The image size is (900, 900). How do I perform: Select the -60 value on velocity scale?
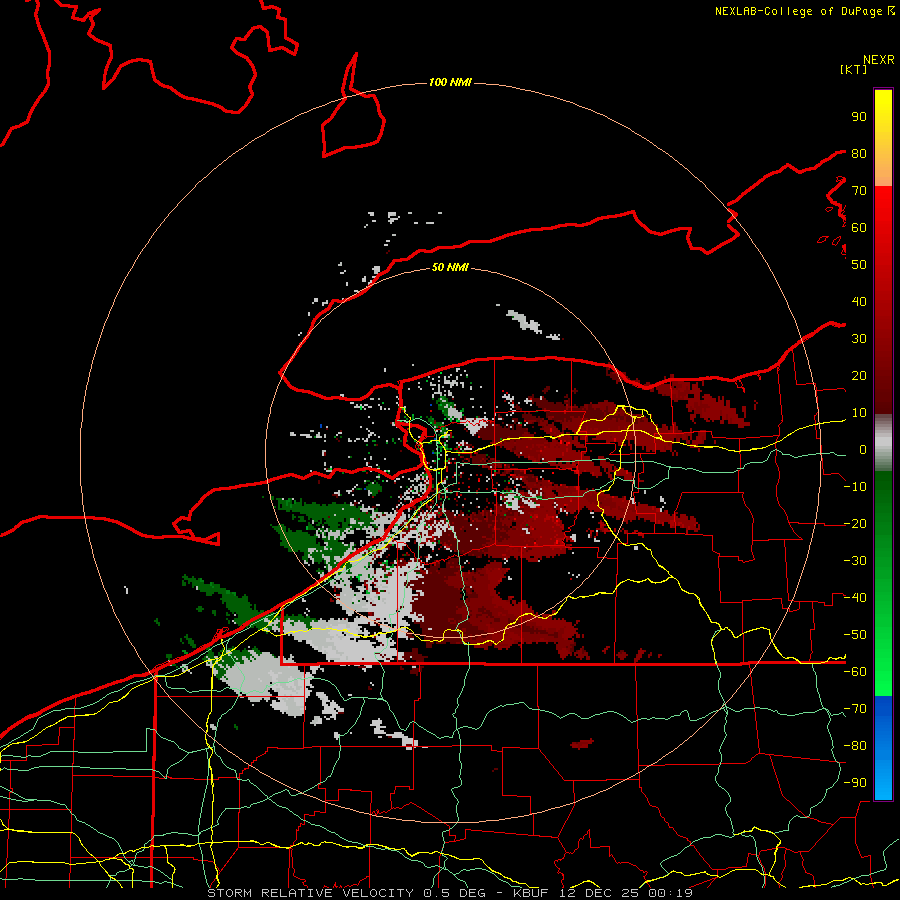coord(855,672)
